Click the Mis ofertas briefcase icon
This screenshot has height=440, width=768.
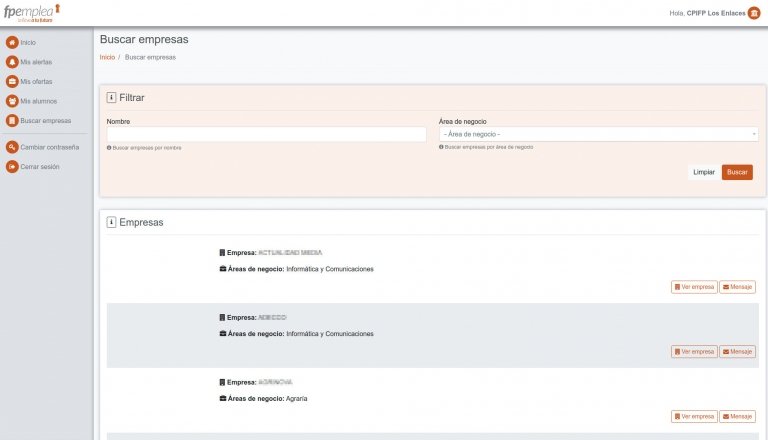click(12, 81)
